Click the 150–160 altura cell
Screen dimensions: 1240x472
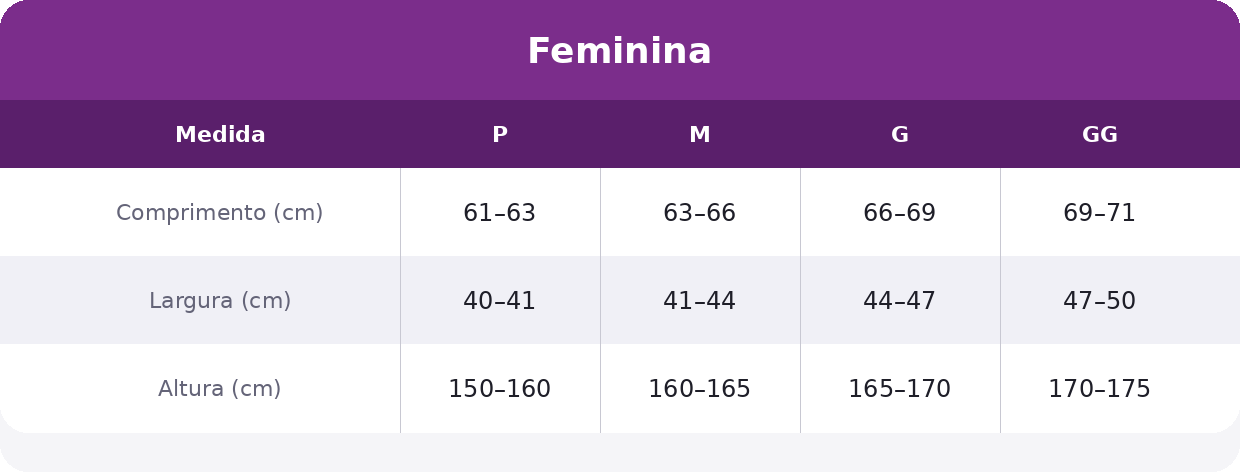(500, 389)
